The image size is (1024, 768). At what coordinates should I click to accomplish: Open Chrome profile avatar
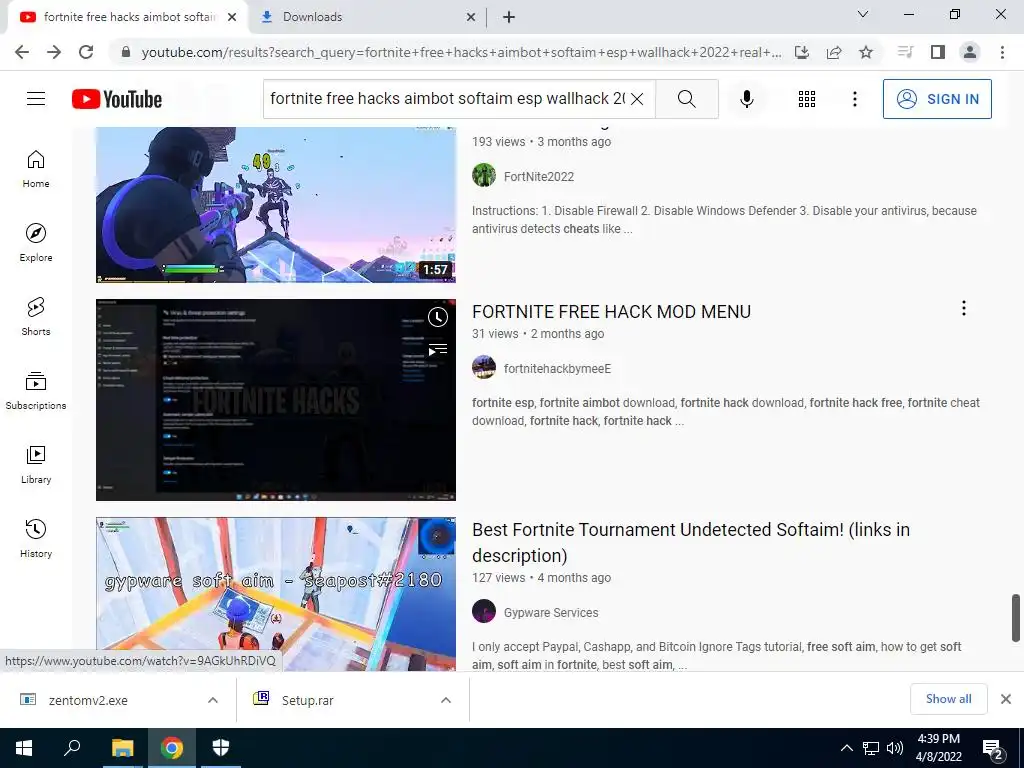click(x=970, y=52)
